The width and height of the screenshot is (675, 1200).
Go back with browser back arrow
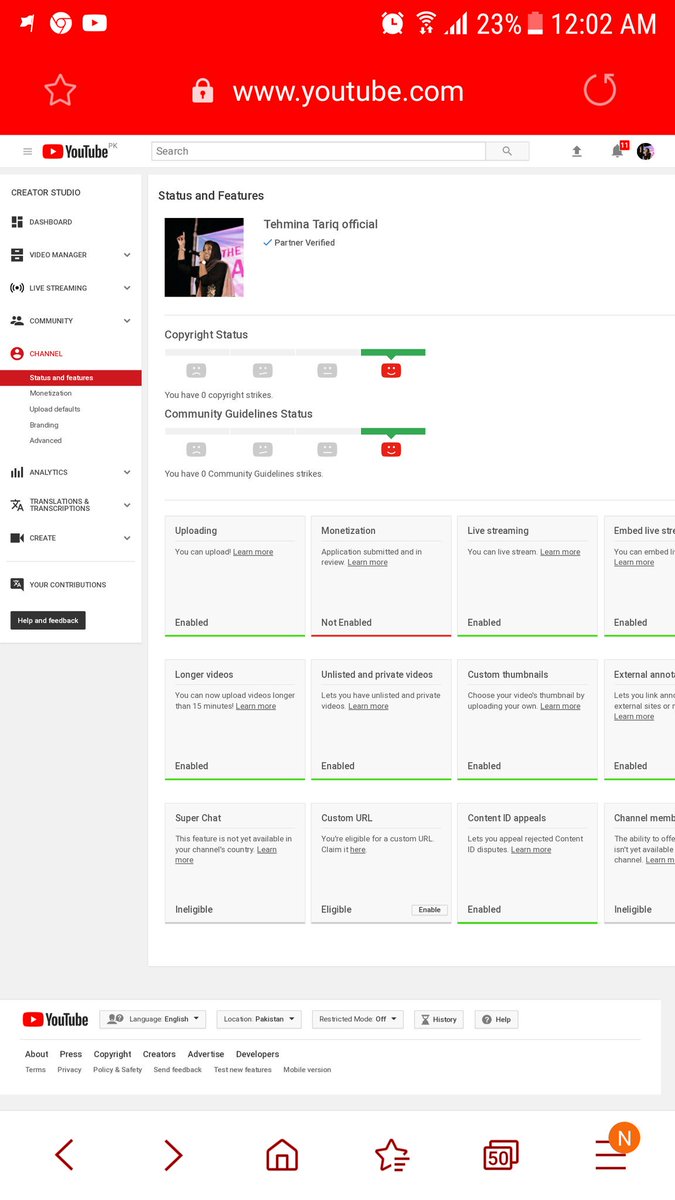[64, 1155]
